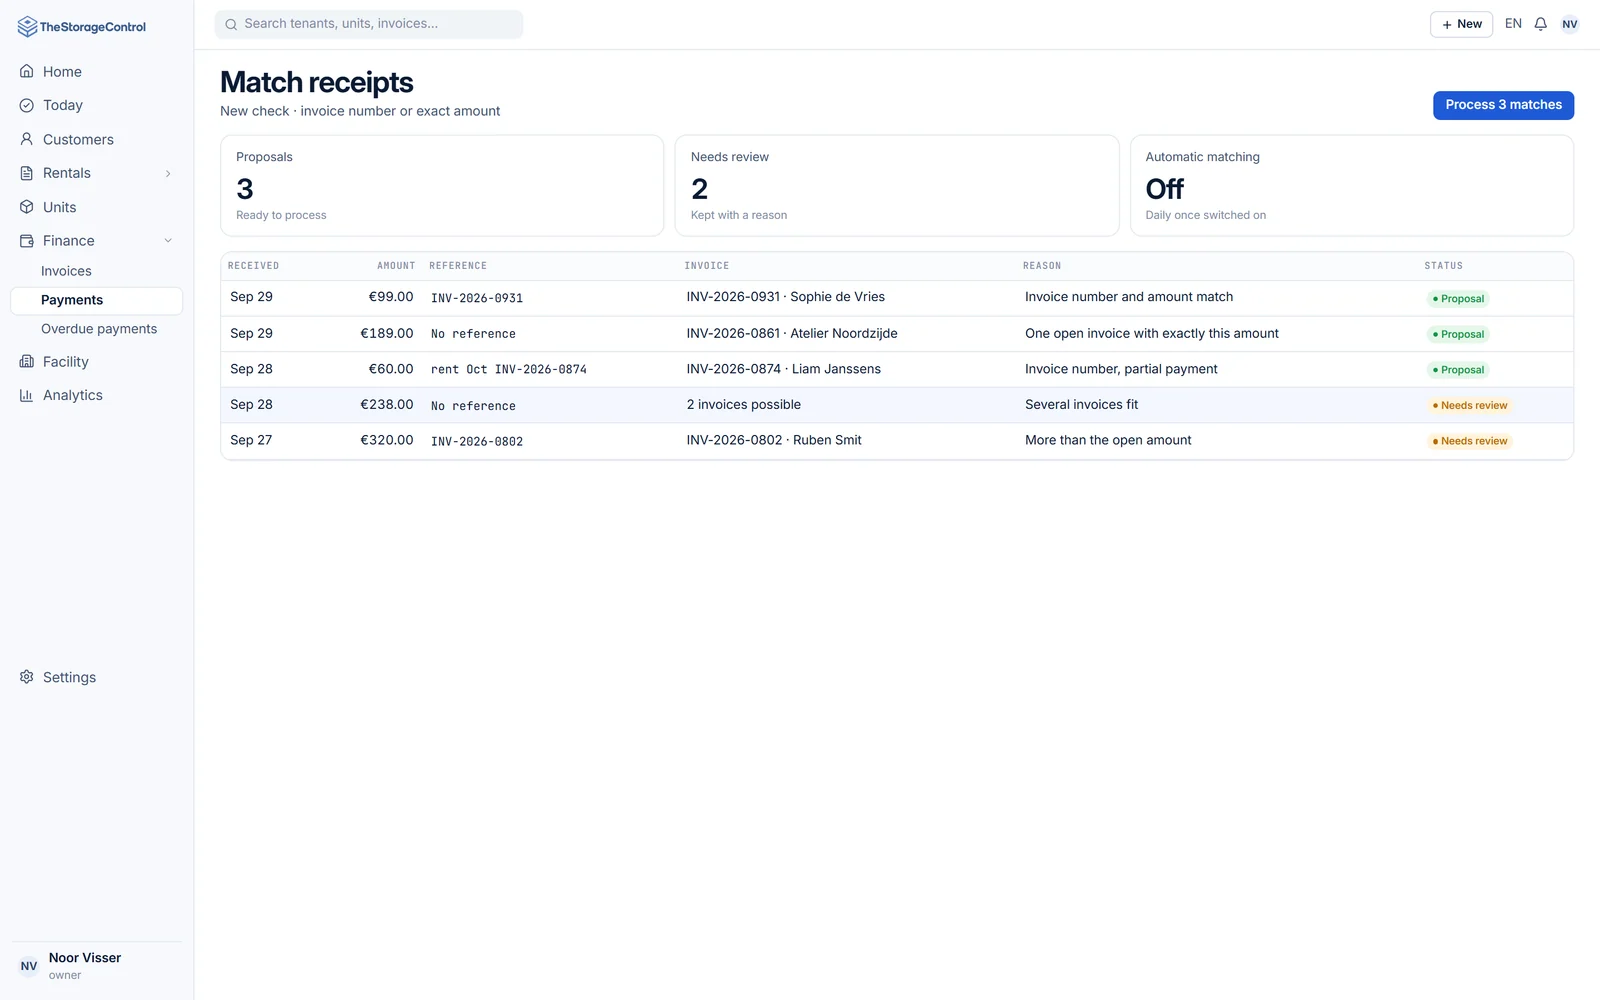Click Process 3 matches button

1503,105
